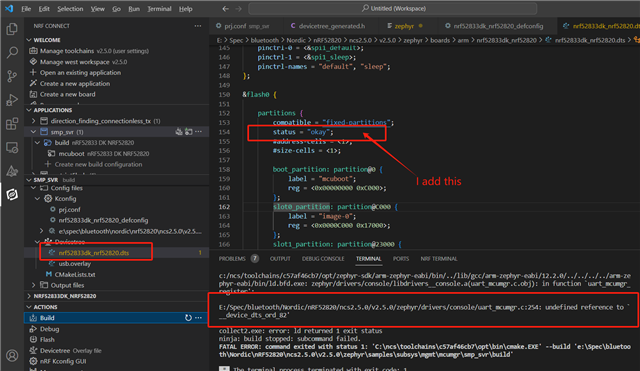Open NRF CONNECT panel more actions
This screenshot has height=371, width=640.
tap(198, 26)
